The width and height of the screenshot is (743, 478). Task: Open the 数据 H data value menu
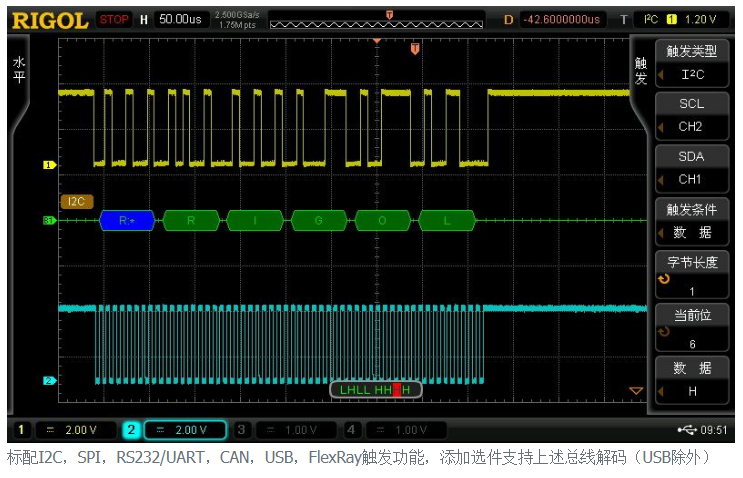click(692, 380)
